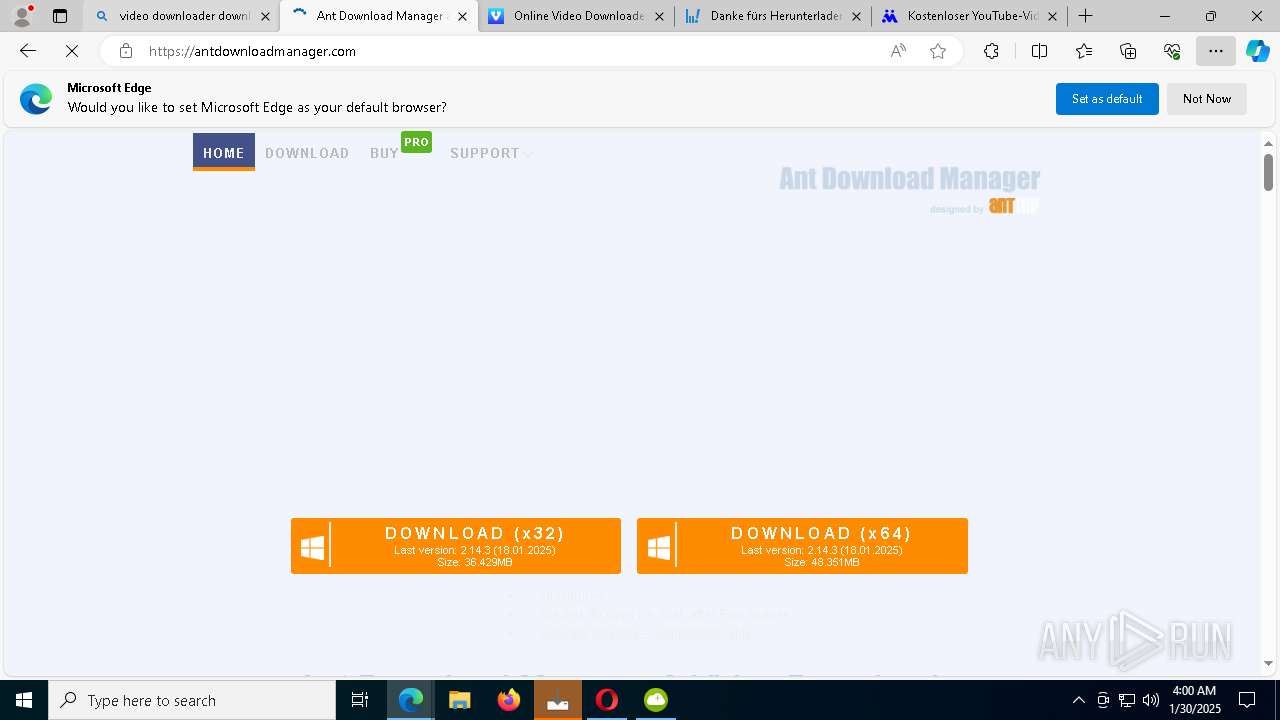1280x720 pixels.
Task: Close the Danke fürs Herunterladen tab
Action: point(856,16)
